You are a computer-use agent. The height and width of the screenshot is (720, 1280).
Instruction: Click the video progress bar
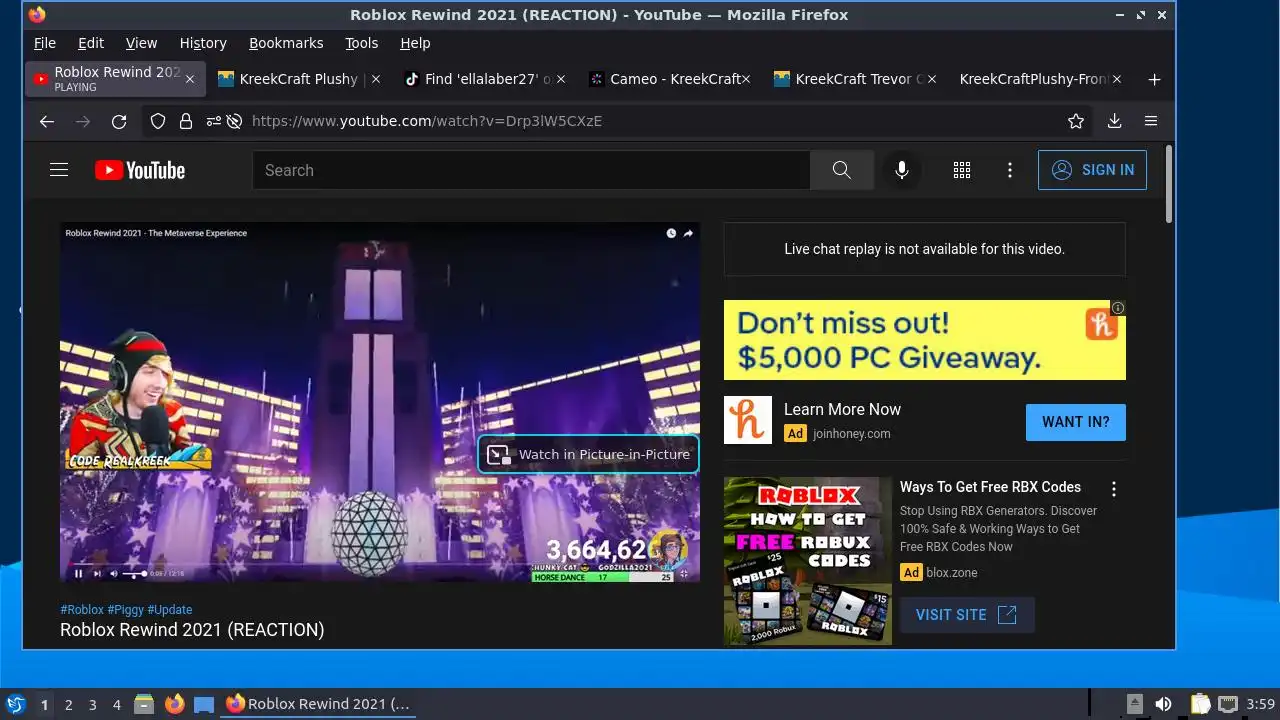[x=380, y=563]
